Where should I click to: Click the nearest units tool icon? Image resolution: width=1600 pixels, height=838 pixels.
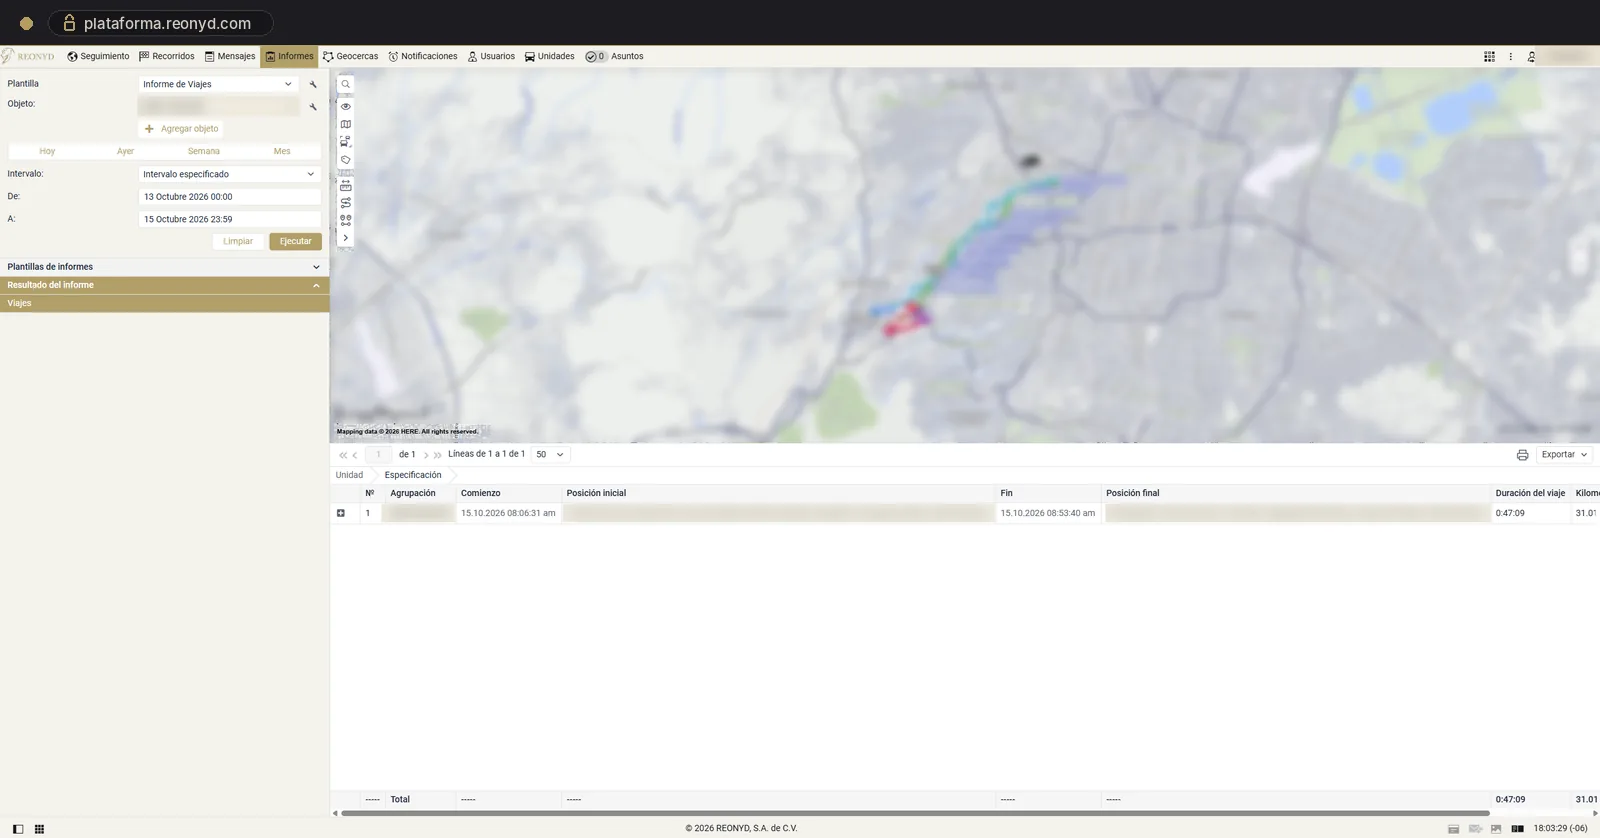[x=346, y=220]
